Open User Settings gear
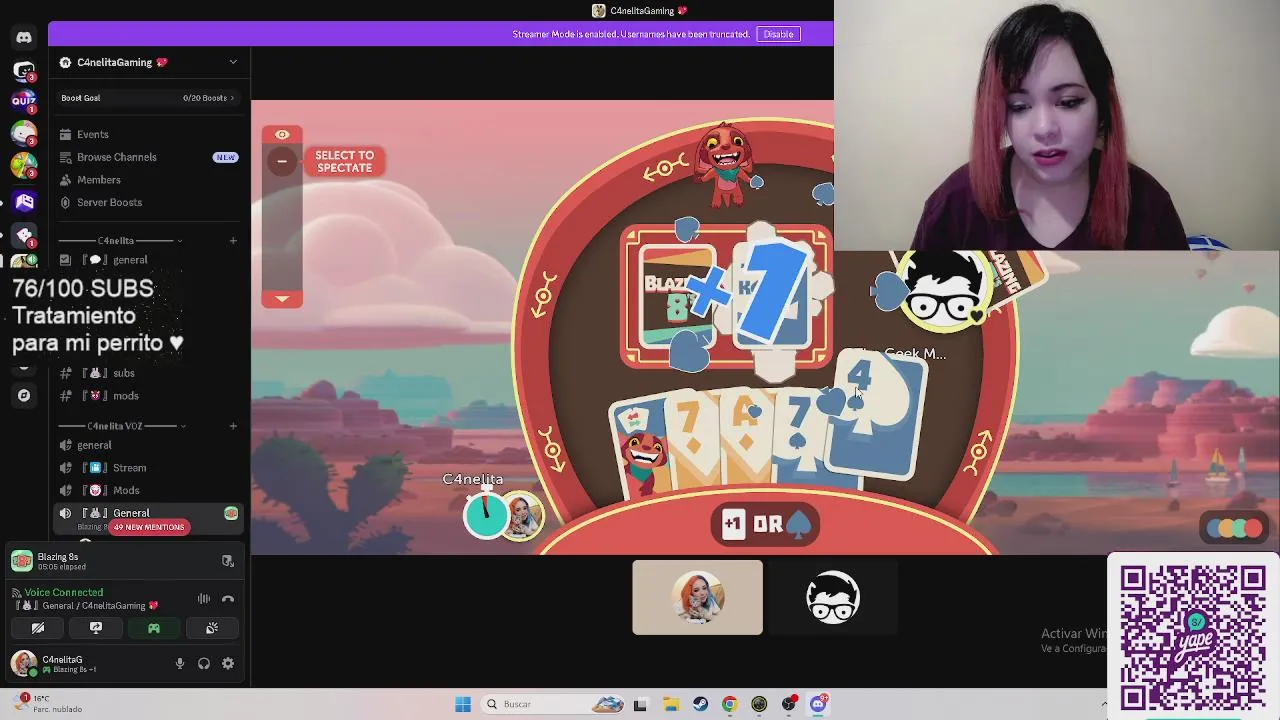Image resolution: width=1280 pixels, height=720 pixels. point(228,663)
